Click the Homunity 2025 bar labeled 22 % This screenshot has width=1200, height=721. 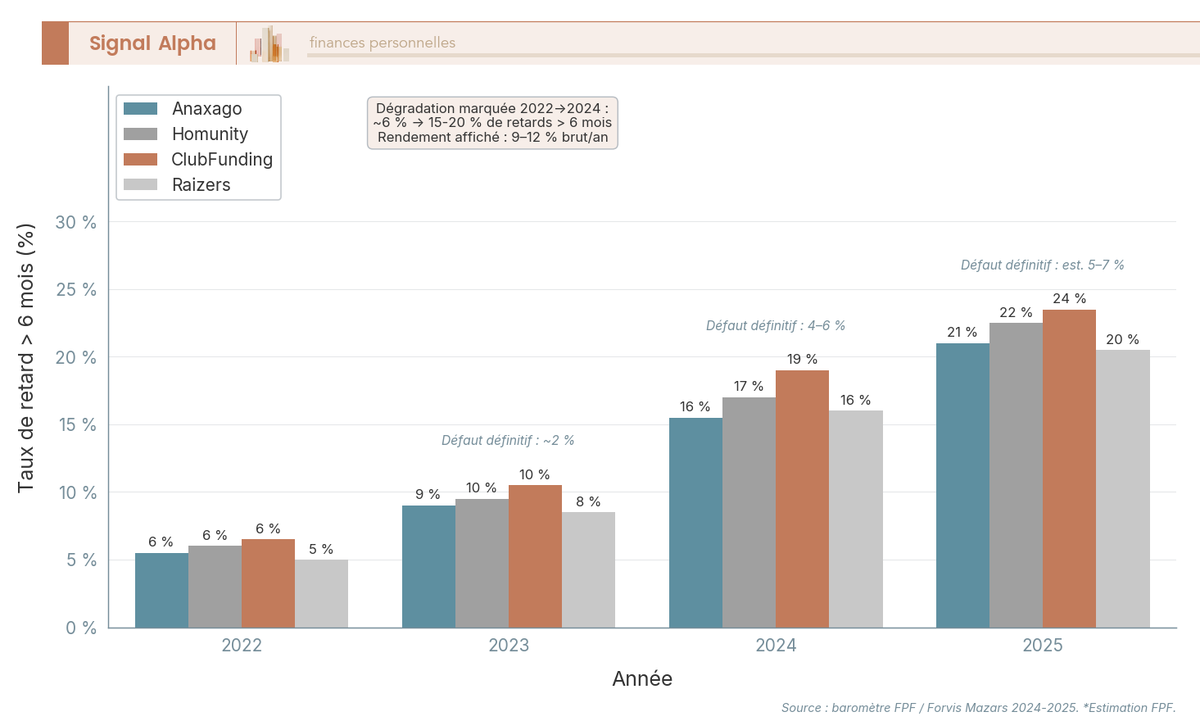1016,476
